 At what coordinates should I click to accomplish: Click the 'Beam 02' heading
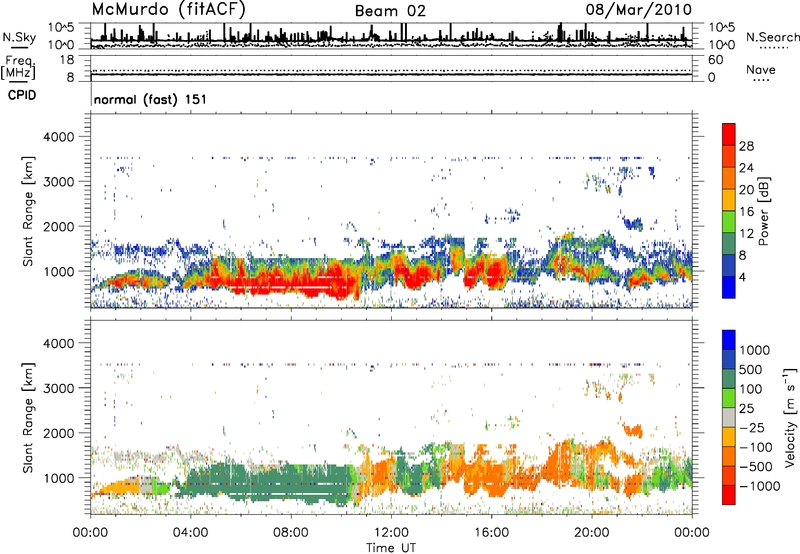point(390,11)
